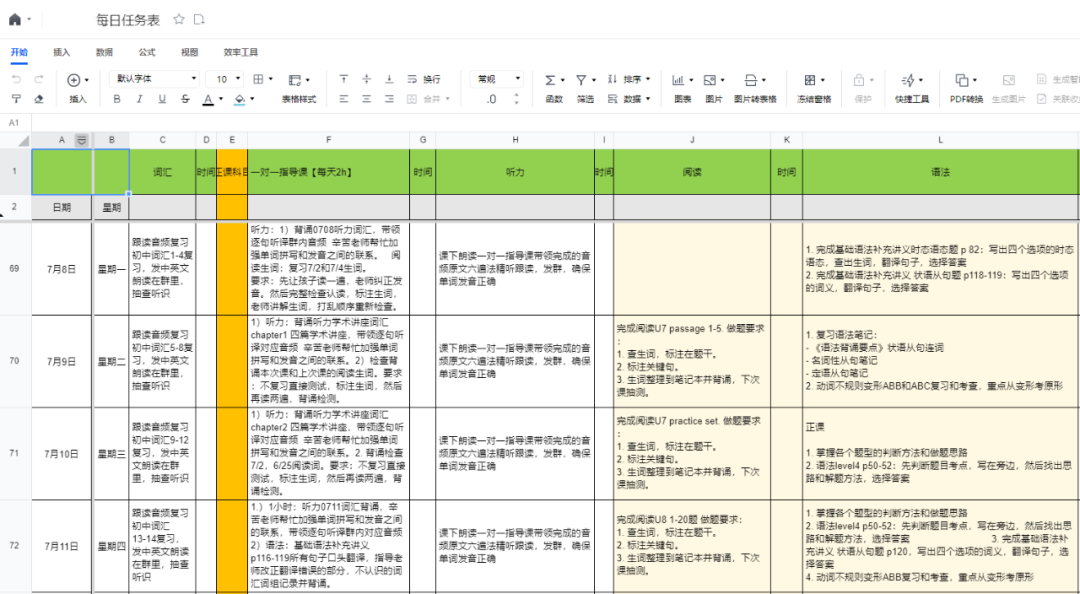The width and height of the screenshot is (1080, 594).
Task: Open the fill color dropdown arrow
Action: click(252, 99)
